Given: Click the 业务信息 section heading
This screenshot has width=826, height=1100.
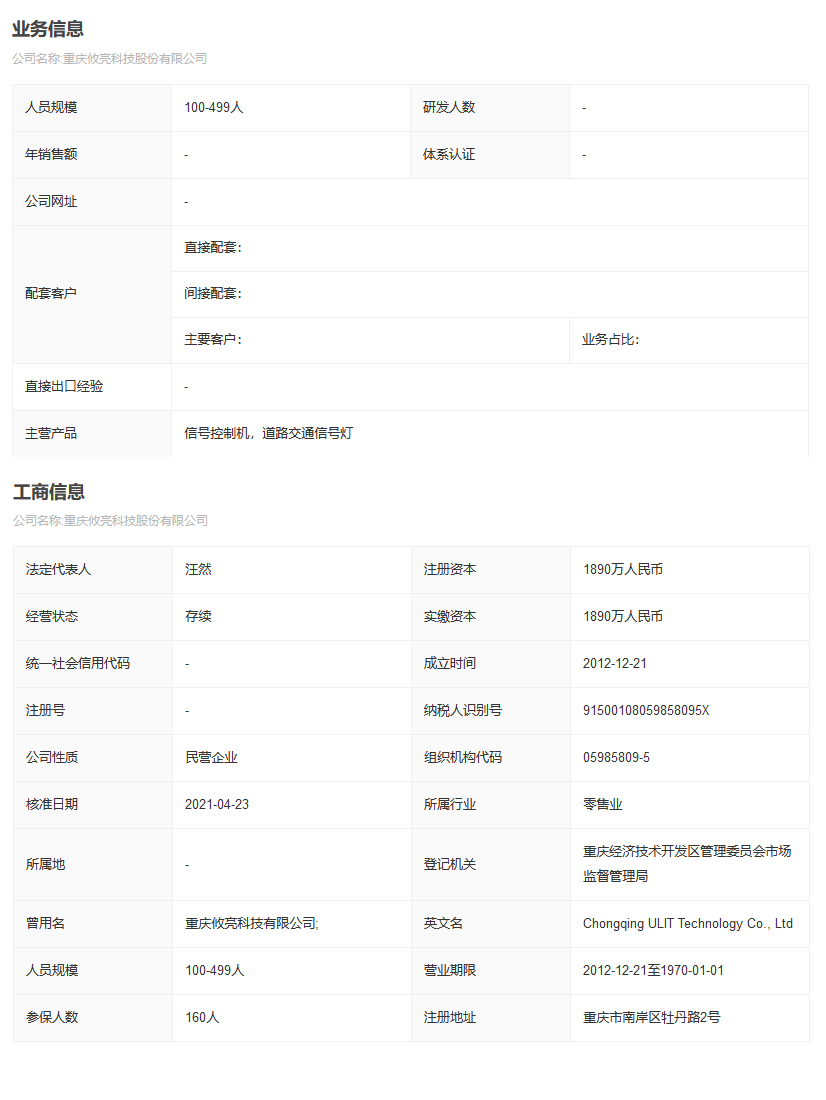Looking at the screenshot, I should (48, 29).
